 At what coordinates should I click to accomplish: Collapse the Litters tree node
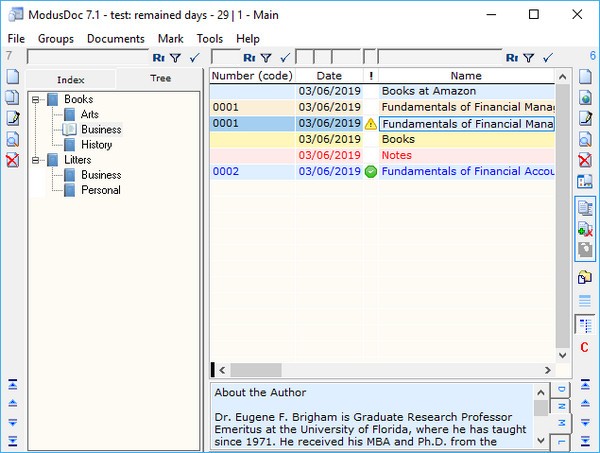[36, 160]
